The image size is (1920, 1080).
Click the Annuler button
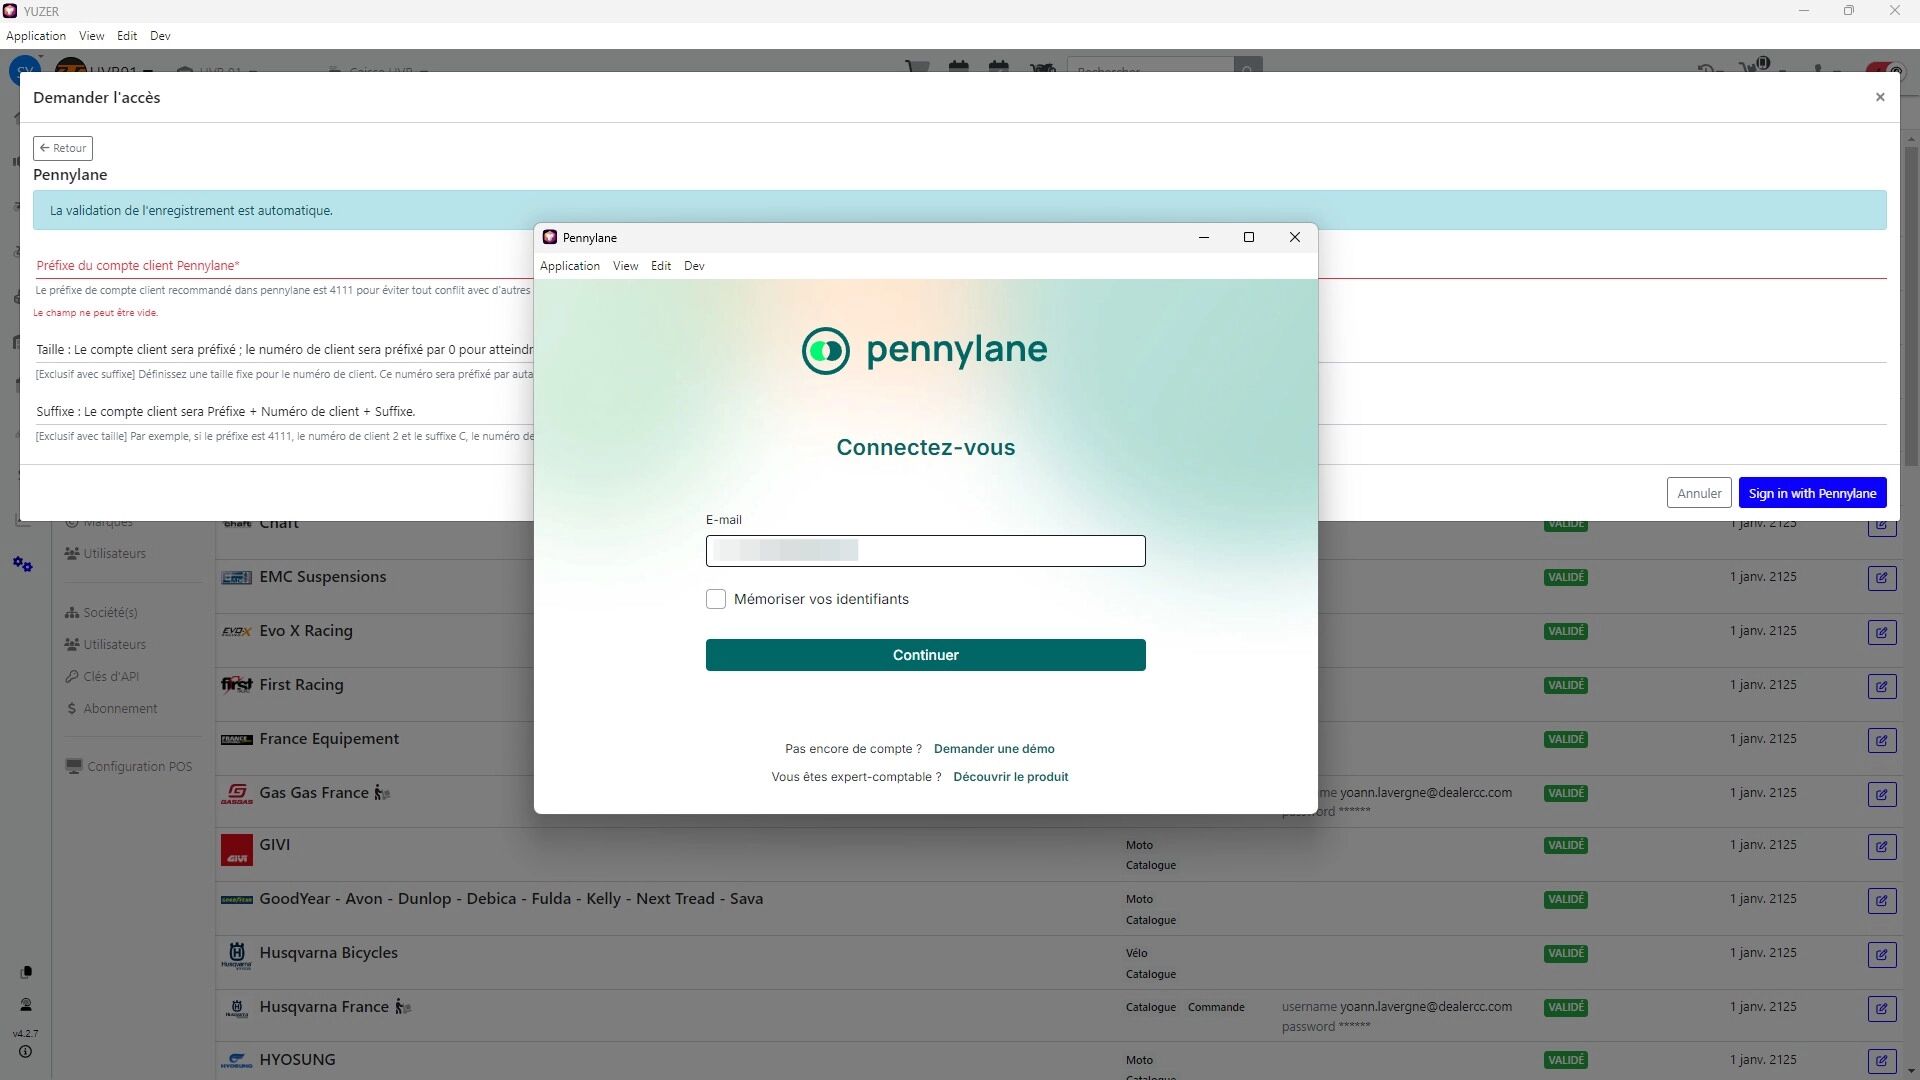click(1698, 493)
